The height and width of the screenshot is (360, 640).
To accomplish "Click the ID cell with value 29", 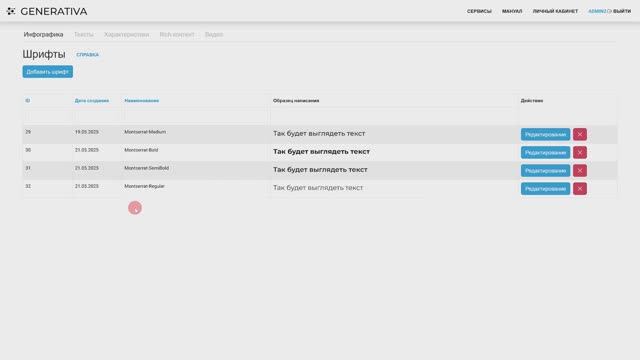I will tap(28, 132).
